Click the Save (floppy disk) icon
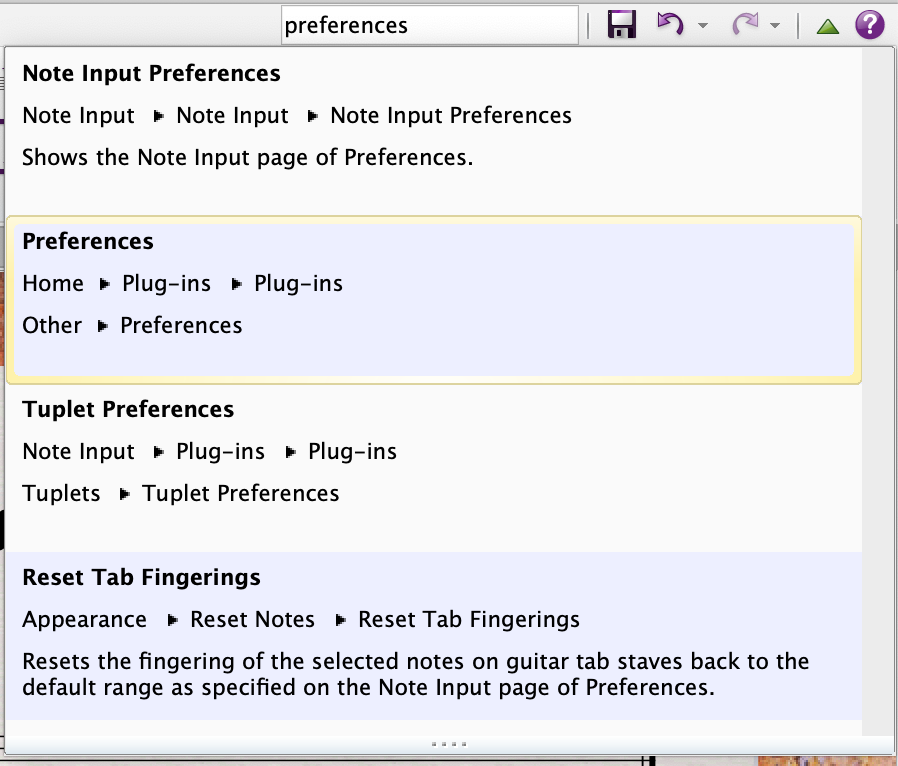 [622, 25]
